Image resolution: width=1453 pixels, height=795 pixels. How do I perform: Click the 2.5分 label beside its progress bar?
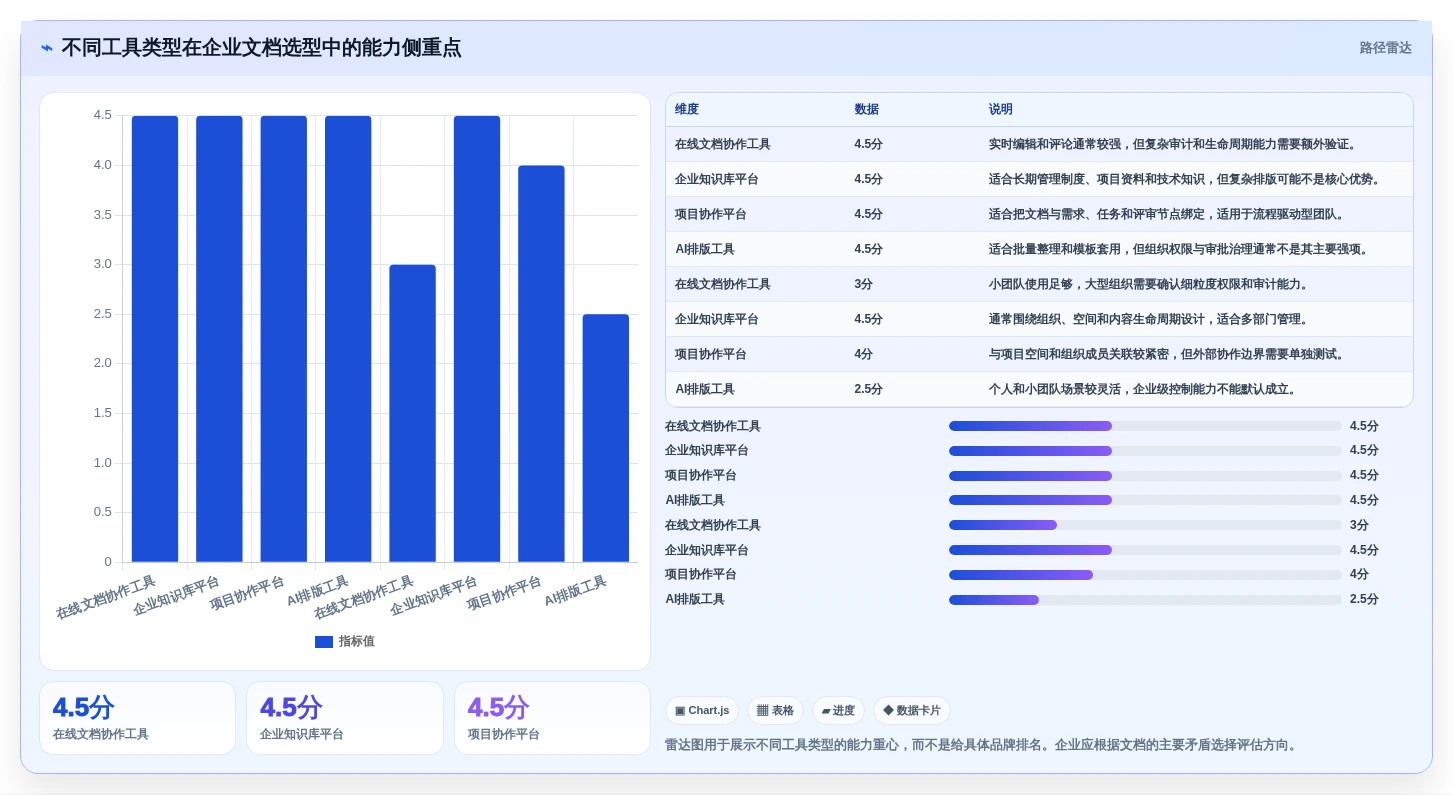pos(1364,600)
